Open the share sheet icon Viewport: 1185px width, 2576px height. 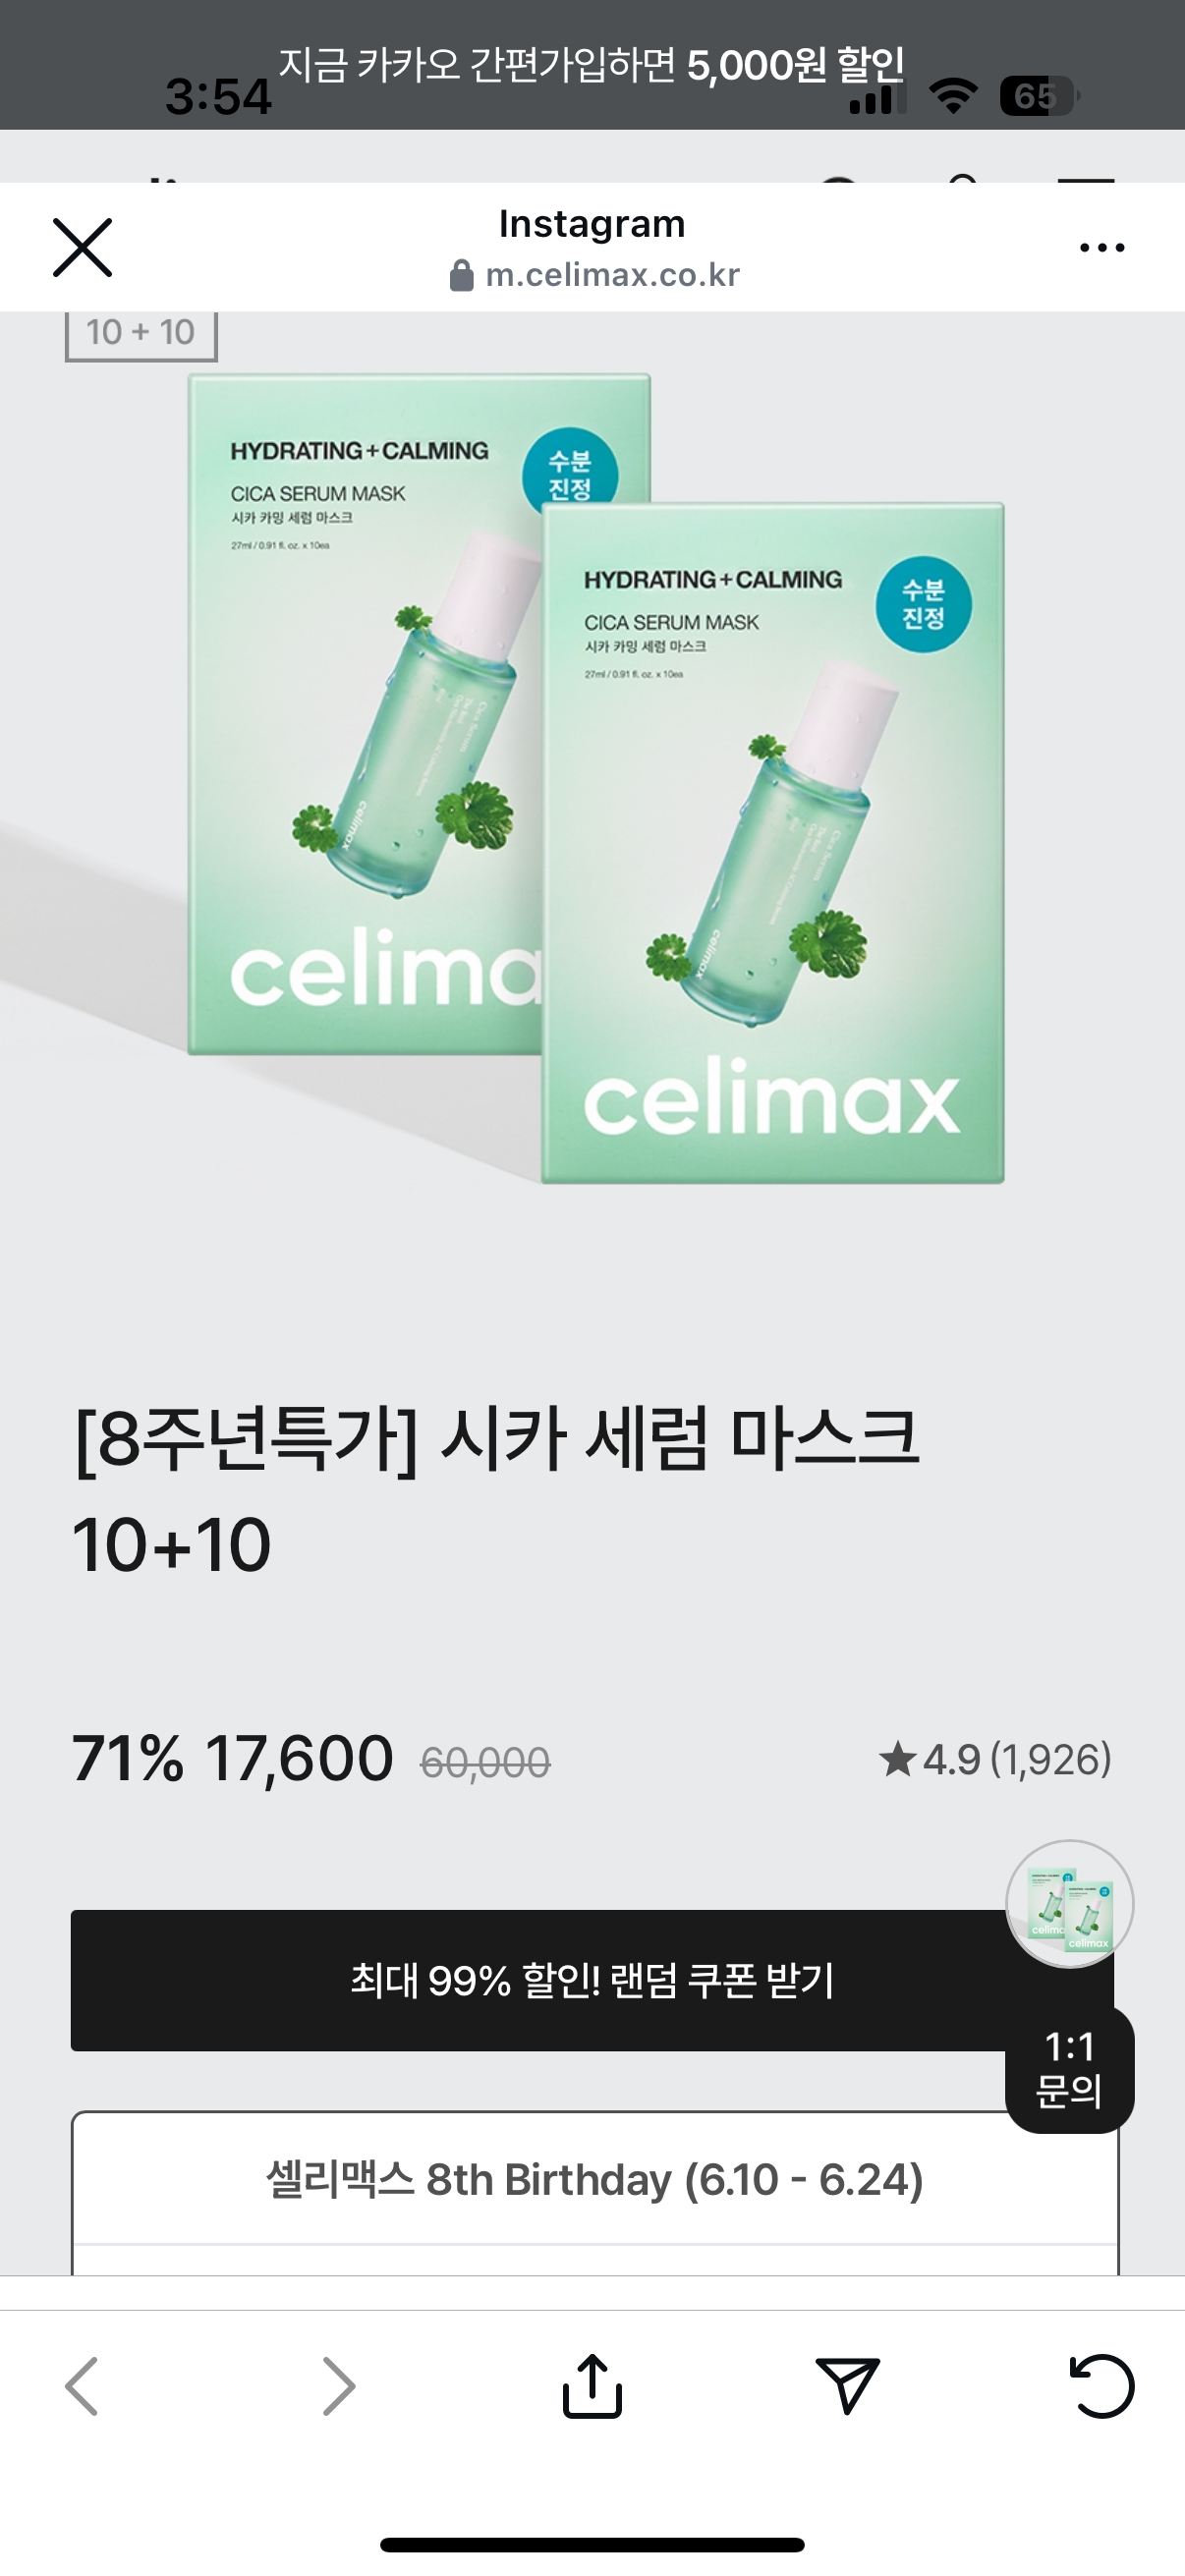tap(592, 2386)
